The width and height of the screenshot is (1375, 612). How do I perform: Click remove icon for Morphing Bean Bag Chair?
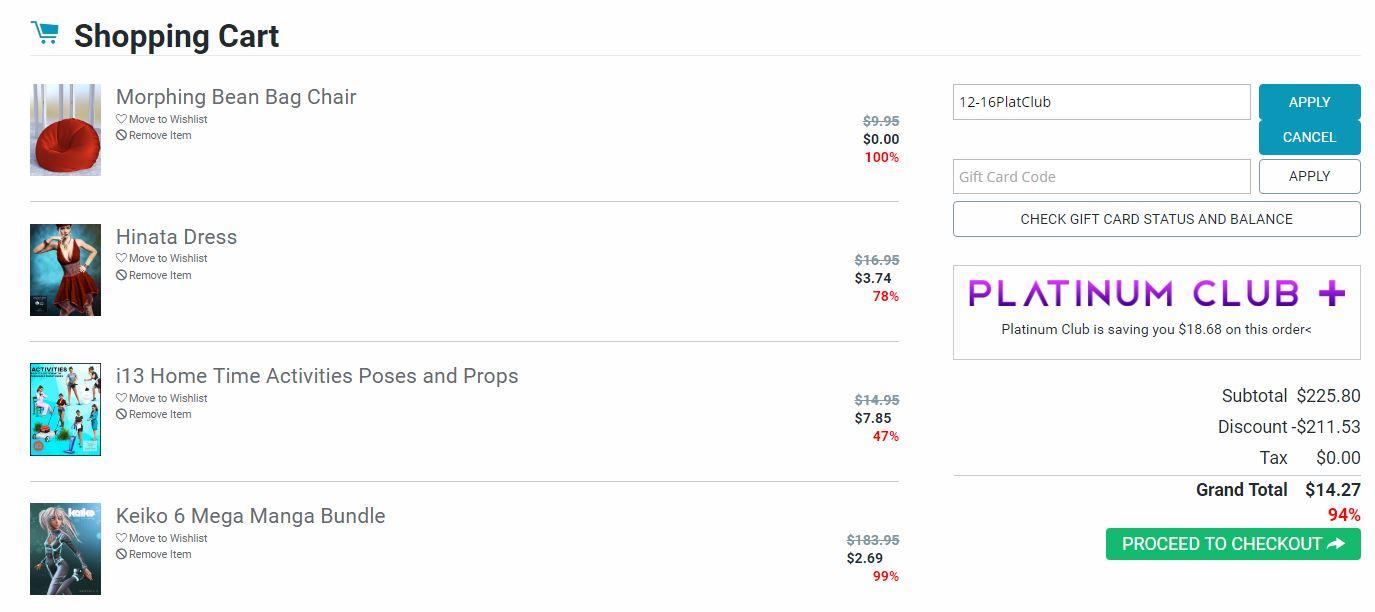coord(121,136)
